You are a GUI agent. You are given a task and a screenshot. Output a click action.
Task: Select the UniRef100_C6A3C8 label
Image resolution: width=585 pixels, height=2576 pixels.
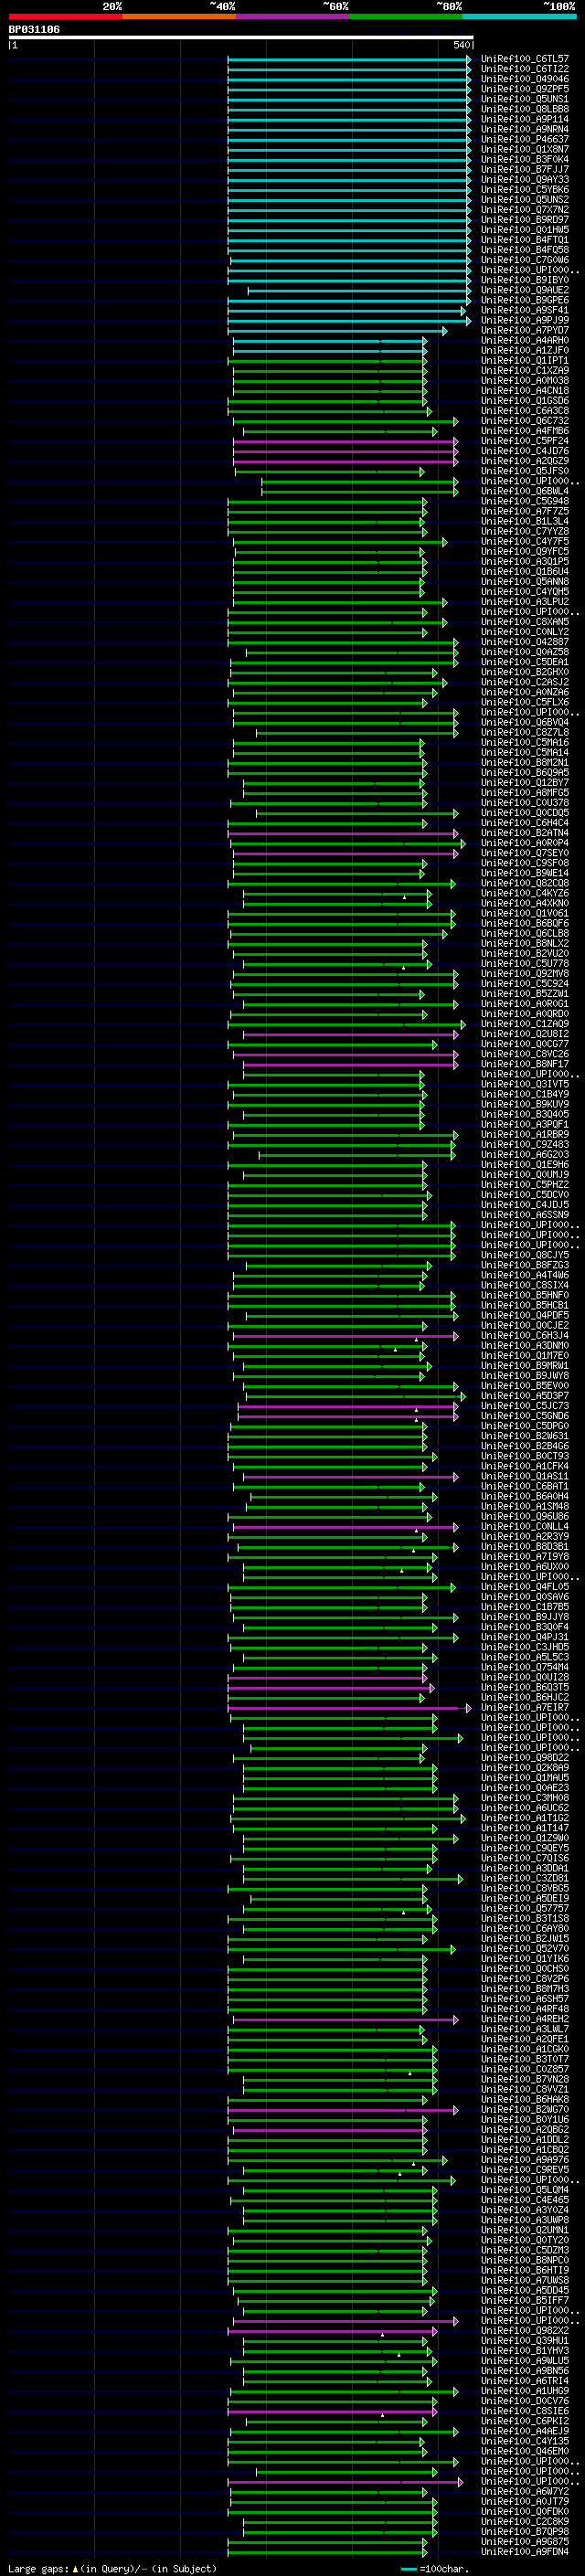pyautogui.click(x=525, y=411)
